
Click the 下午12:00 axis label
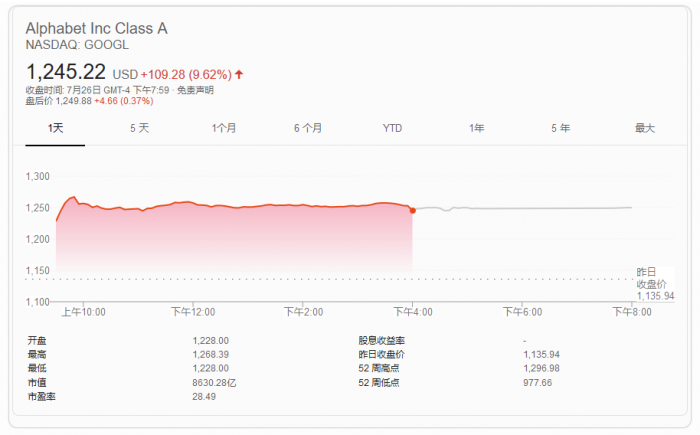point(193,312)
